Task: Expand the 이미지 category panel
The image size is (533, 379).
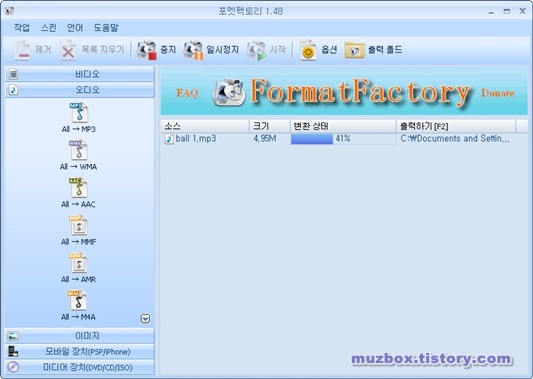Action: pos(80,336)
